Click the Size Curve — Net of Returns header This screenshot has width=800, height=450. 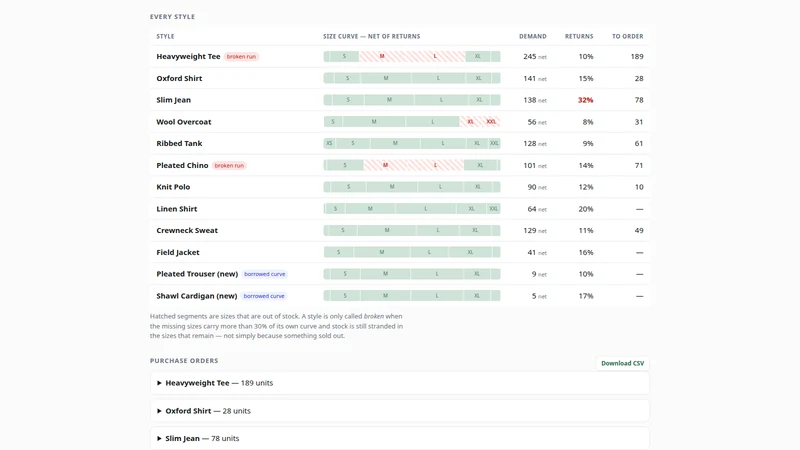pos(371,36)
